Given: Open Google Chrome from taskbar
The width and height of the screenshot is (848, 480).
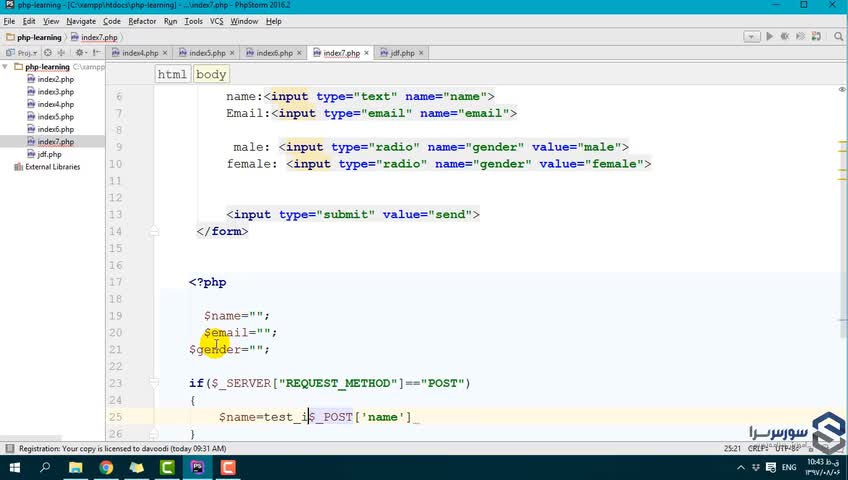Looking at the screenshot, I should coord(106,467).
